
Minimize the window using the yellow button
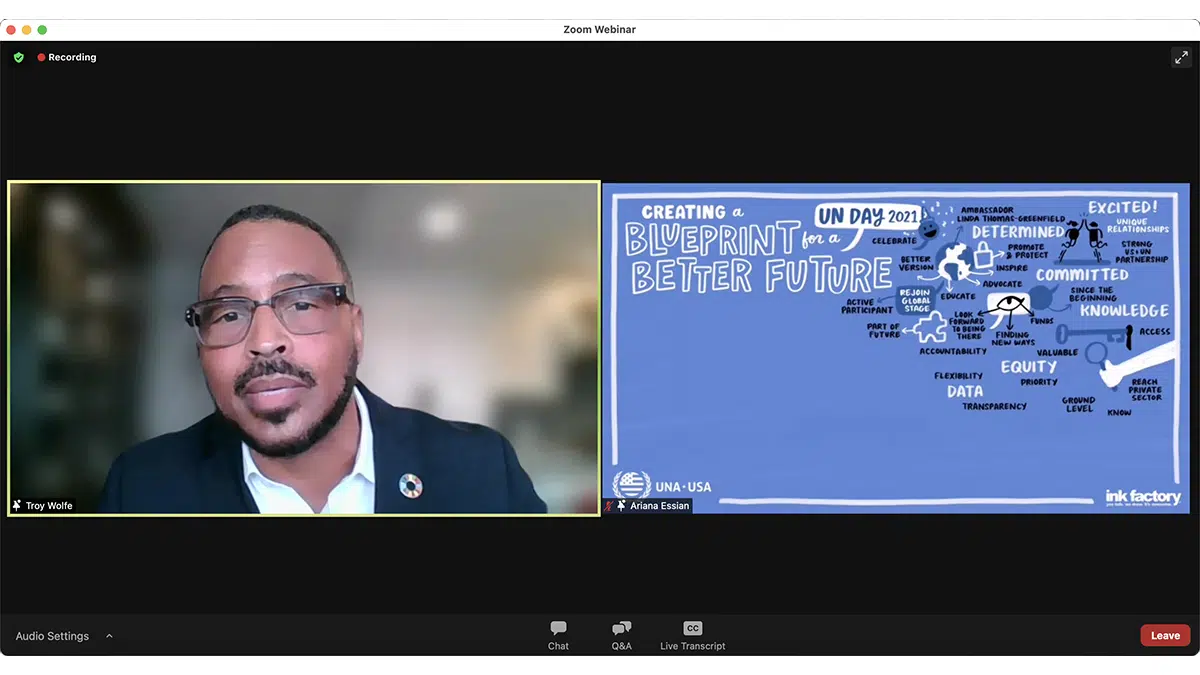[27, 30]
